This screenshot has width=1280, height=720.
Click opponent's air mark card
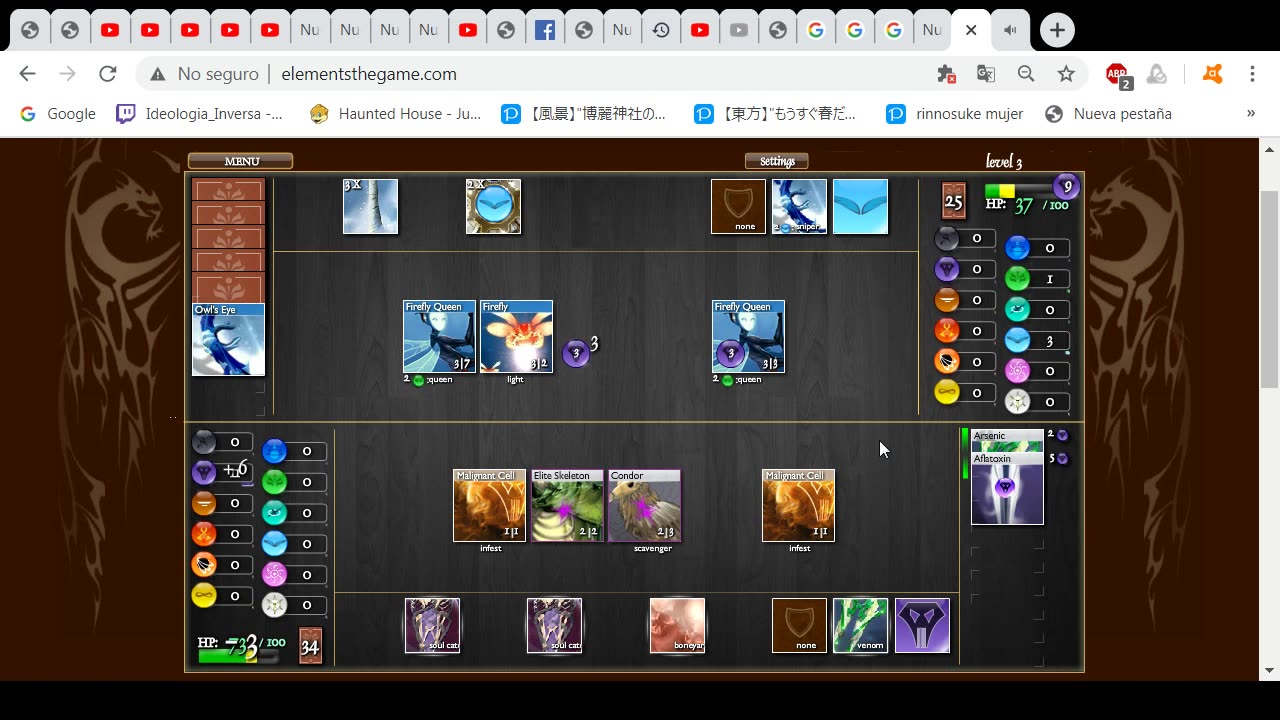(x=860, y=207)
